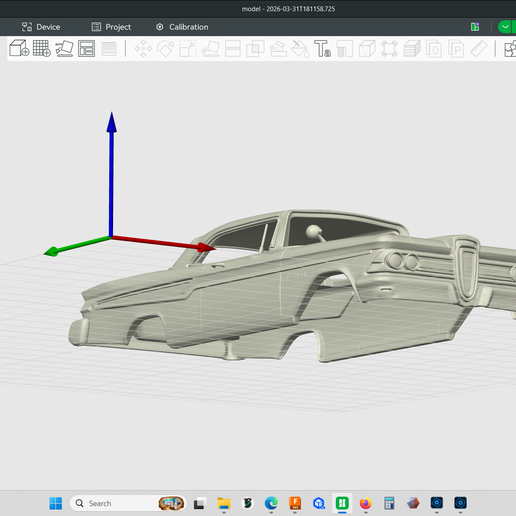
Task: Open Task View from taskbar
Action: pos(200,503)
